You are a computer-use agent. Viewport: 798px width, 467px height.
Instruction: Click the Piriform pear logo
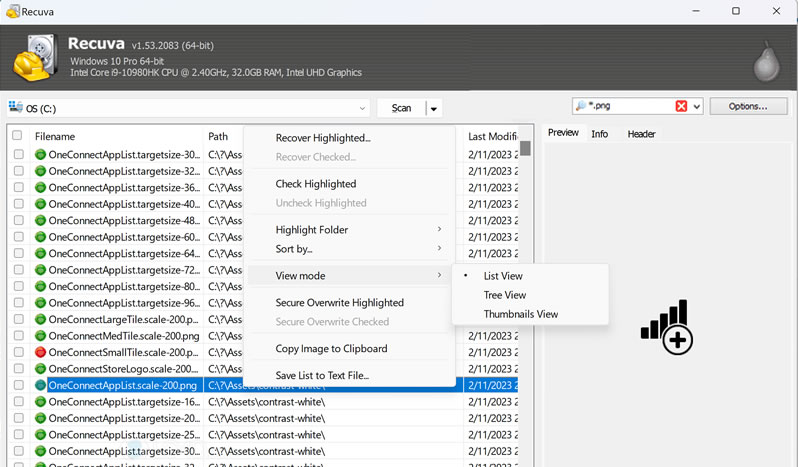pyautogui.click(x=766, y=61)
